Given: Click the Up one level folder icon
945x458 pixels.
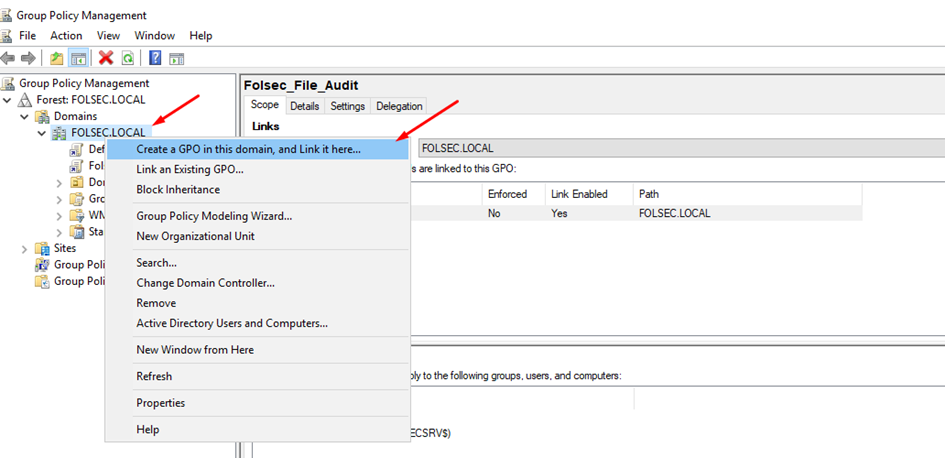Looking at the screenshot, I should pos(57,58).
